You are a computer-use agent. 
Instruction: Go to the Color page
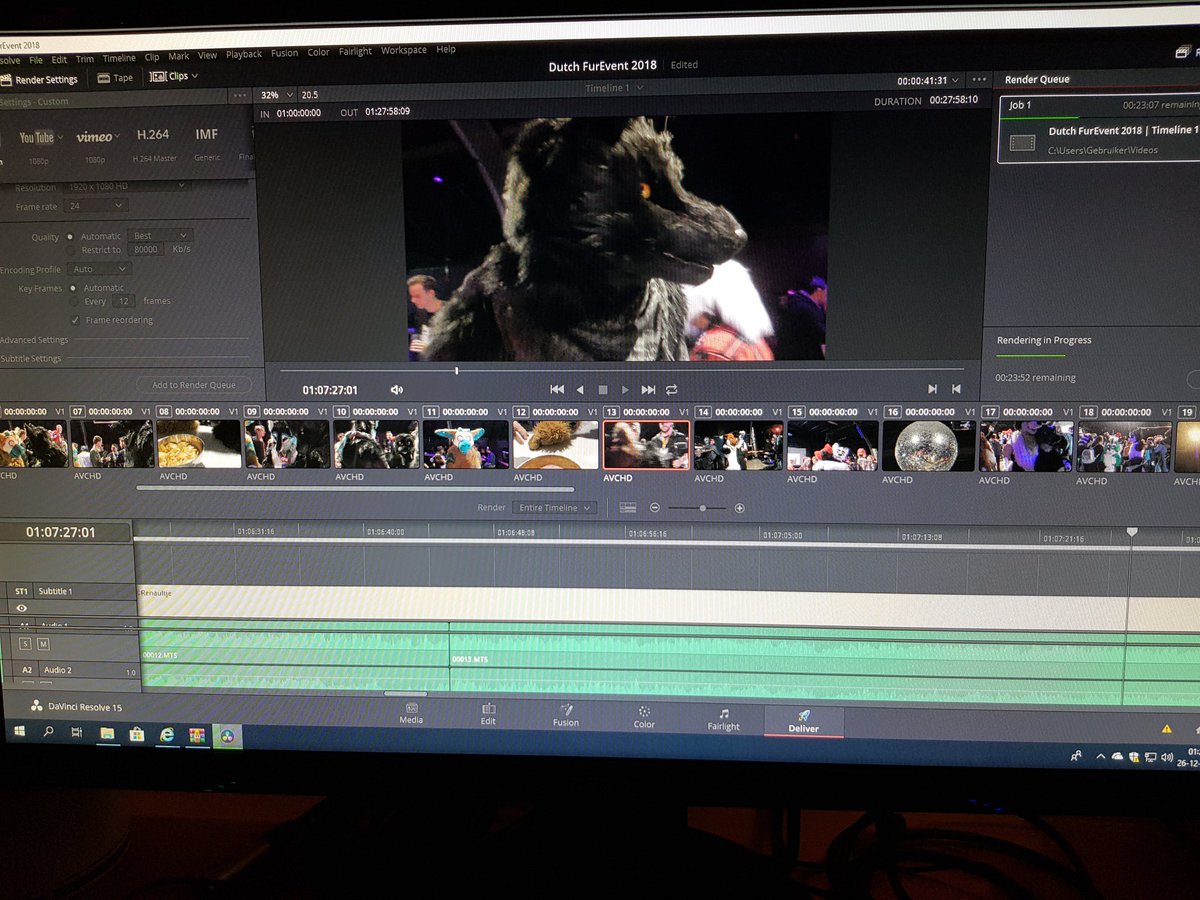tap(644, 717)
